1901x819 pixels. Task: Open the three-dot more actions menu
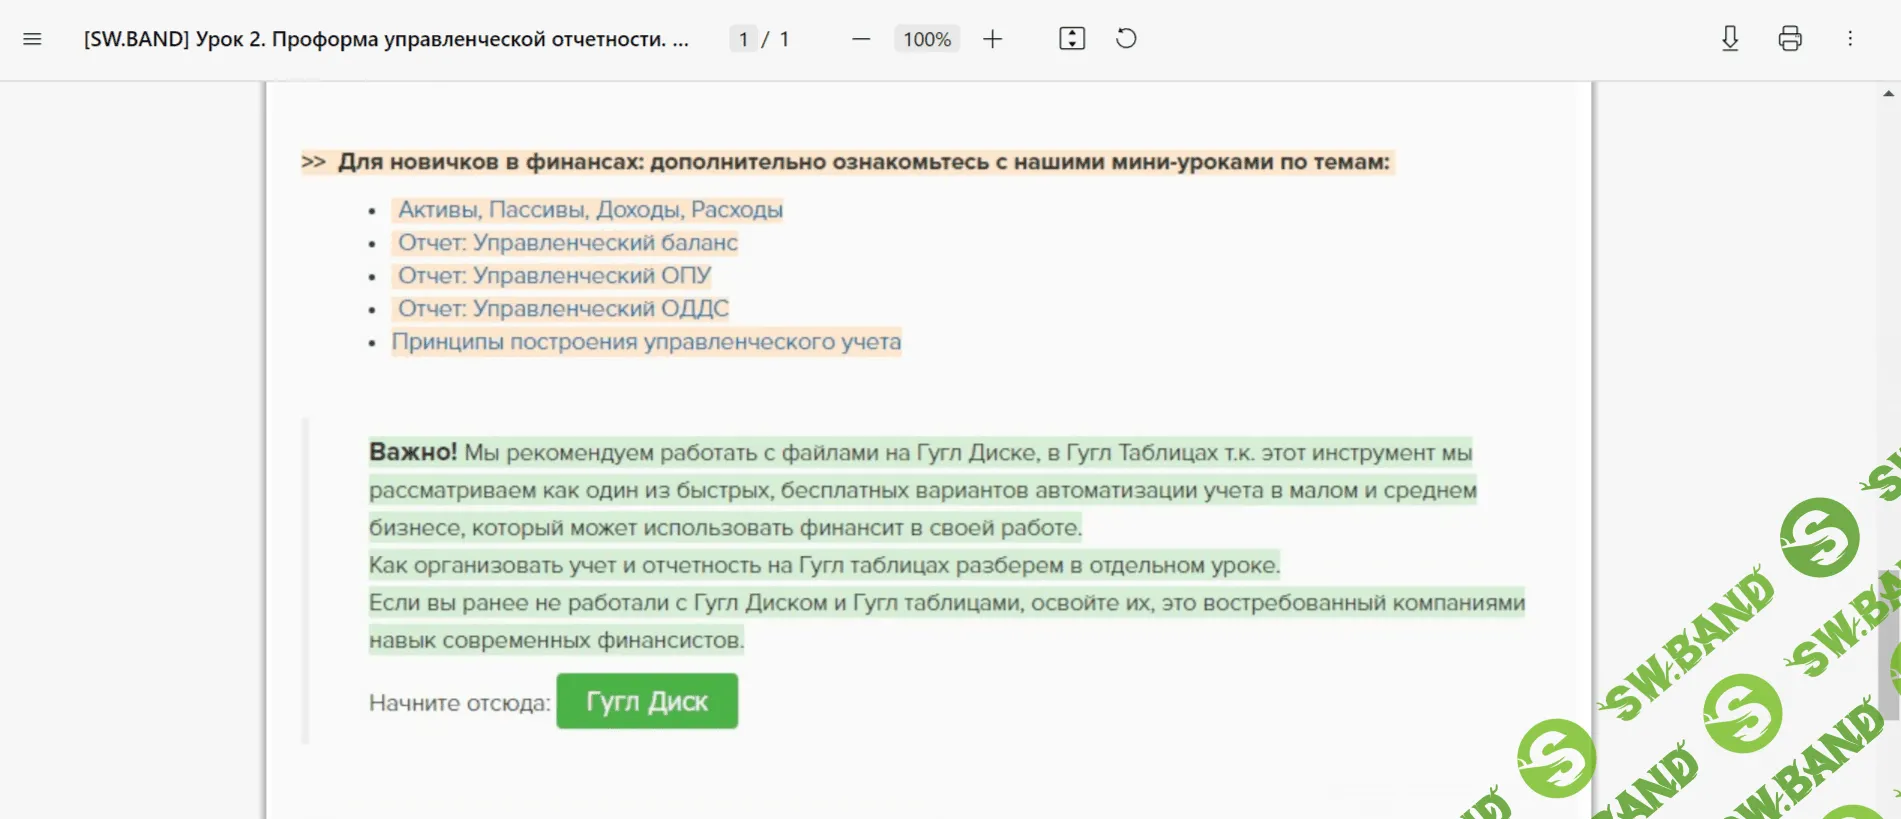1850,39
